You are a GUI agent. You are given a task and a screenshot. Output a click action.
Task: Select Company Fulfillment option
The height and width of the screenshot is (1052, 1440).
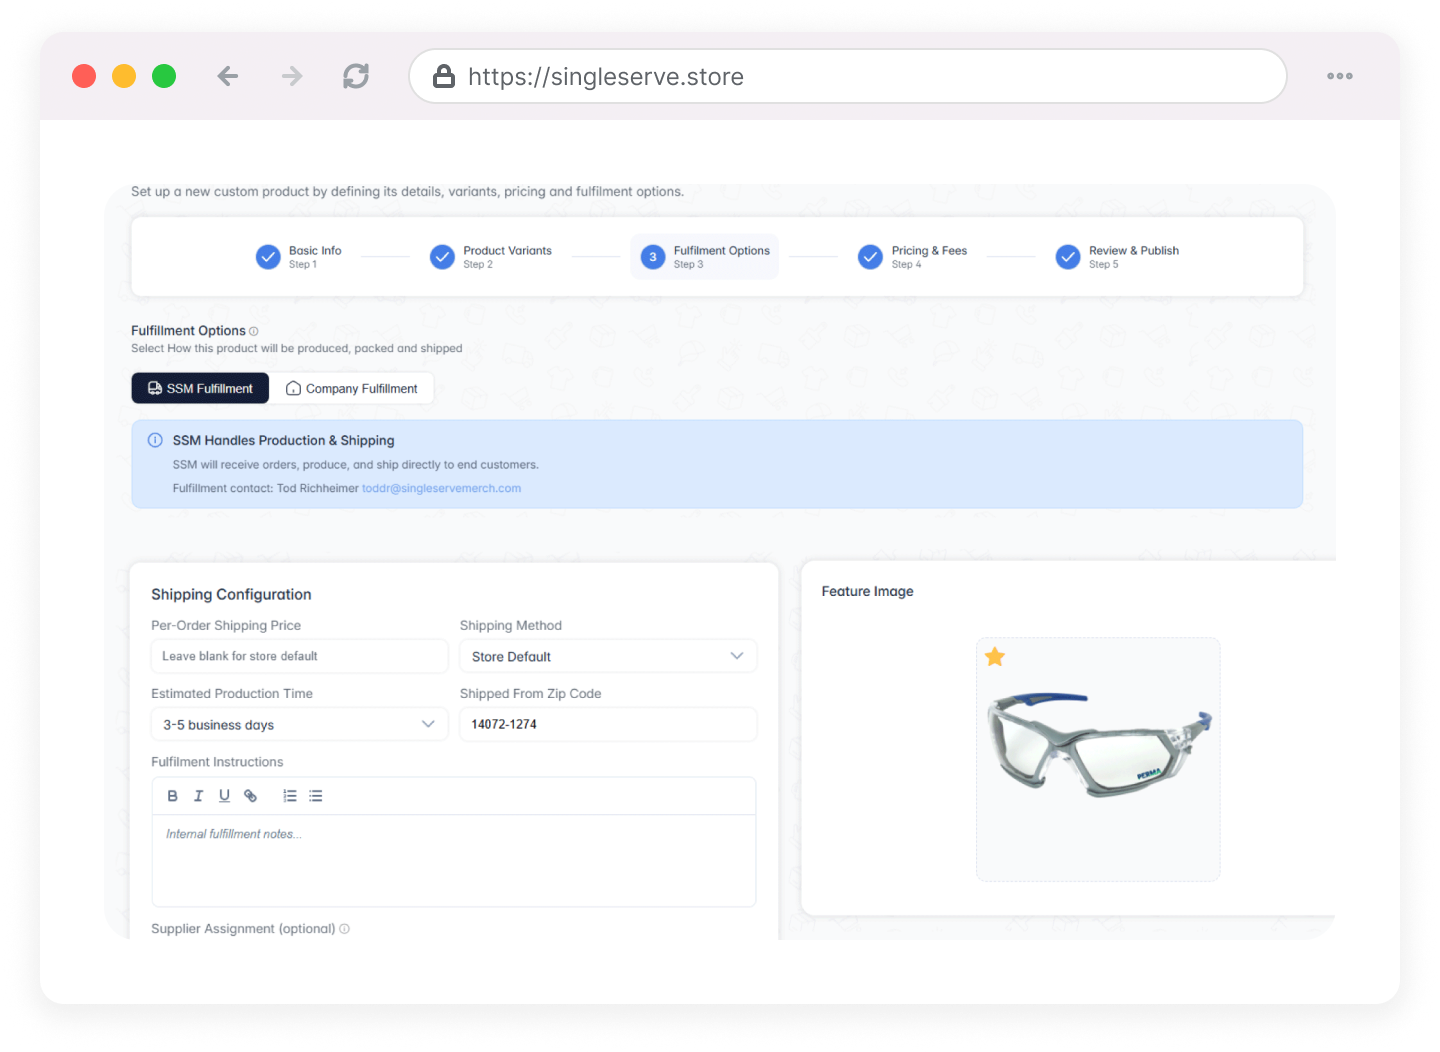tap(352, 388)
